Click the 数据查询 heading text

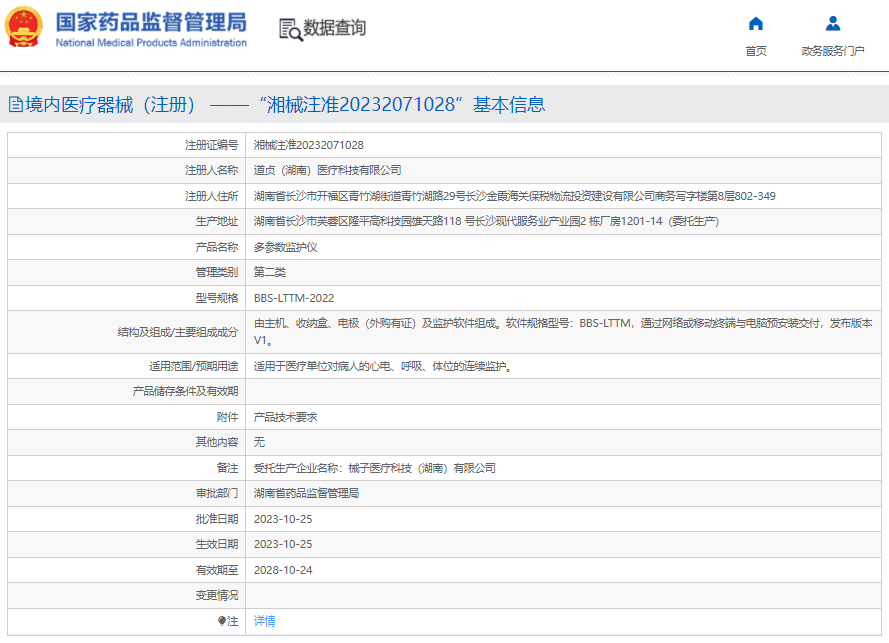click(x=335, y=27)
